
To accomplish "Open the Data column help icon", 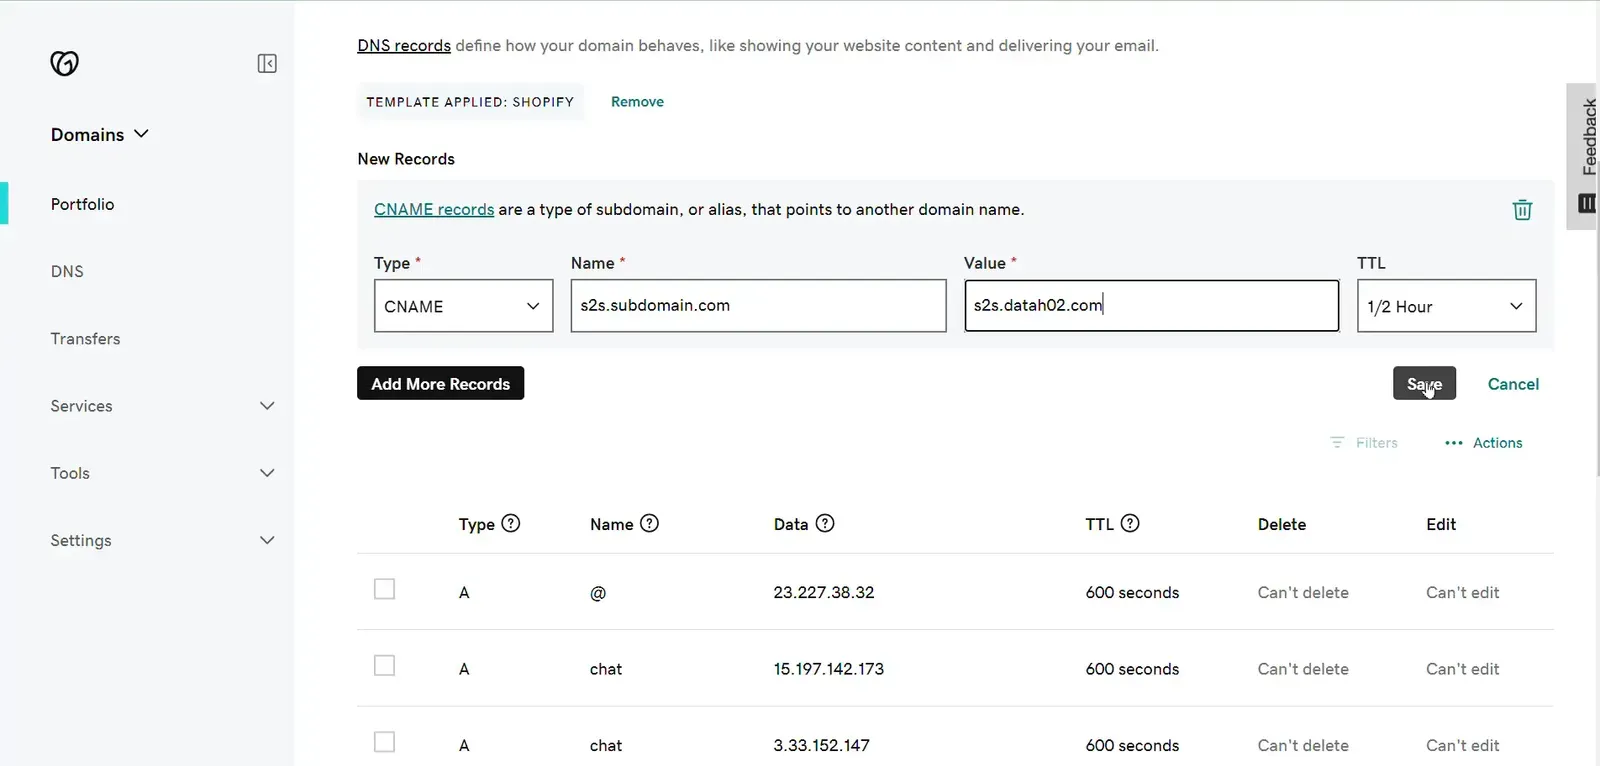I will point(825,523).
